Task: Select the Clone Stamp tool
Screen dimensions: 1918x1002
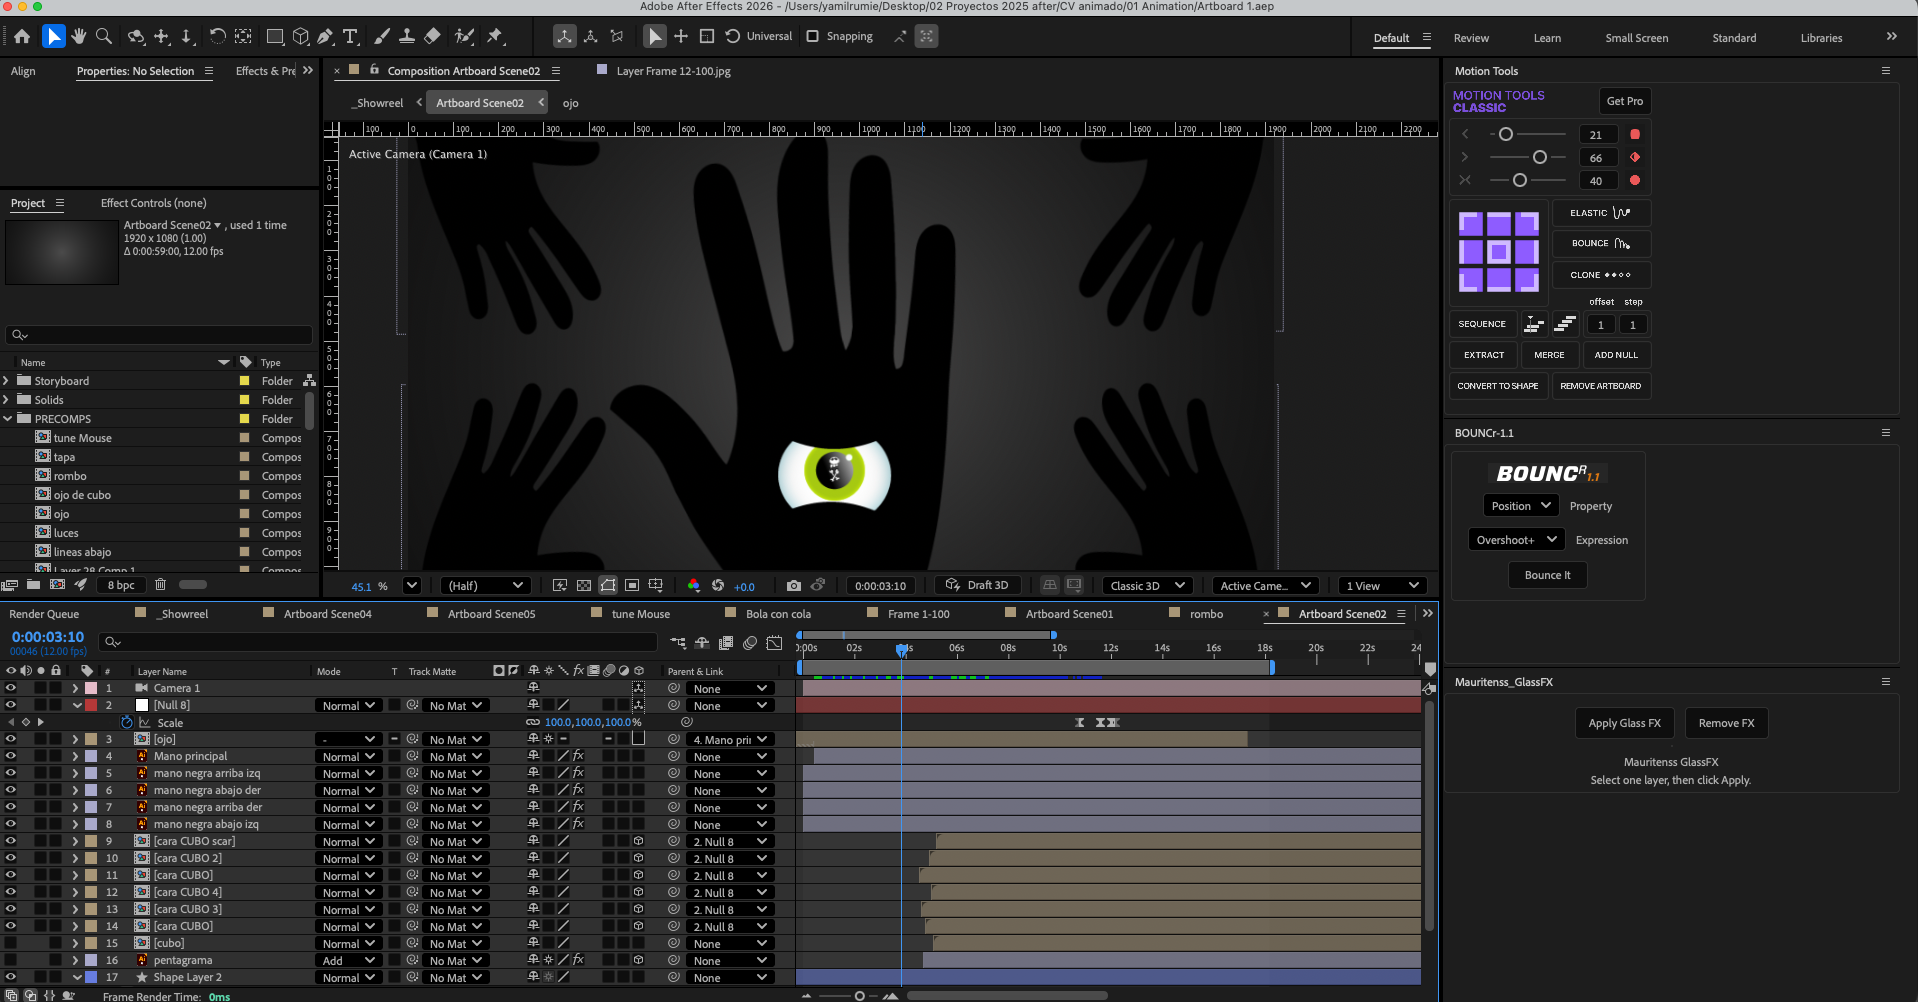Action: pos(407,37)
